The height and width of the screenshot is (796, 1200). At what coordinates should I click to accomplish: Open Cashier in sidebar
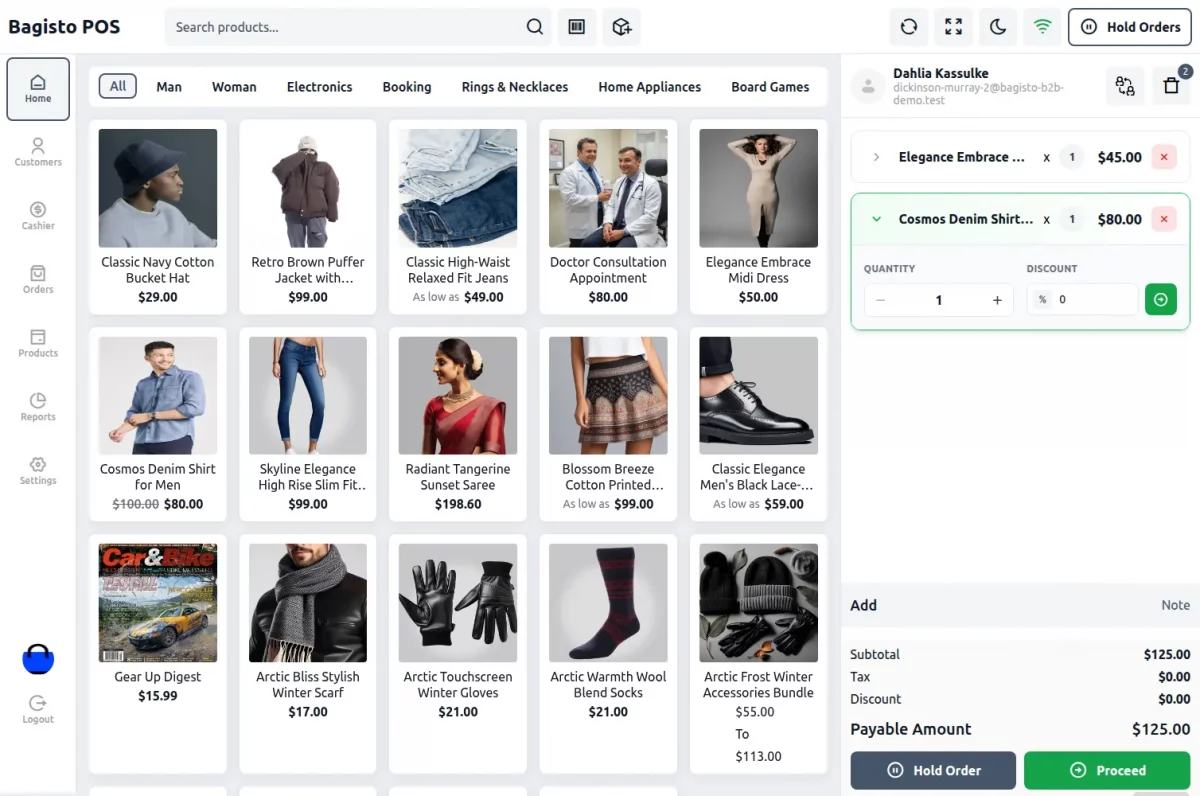(x=38, y=216)
